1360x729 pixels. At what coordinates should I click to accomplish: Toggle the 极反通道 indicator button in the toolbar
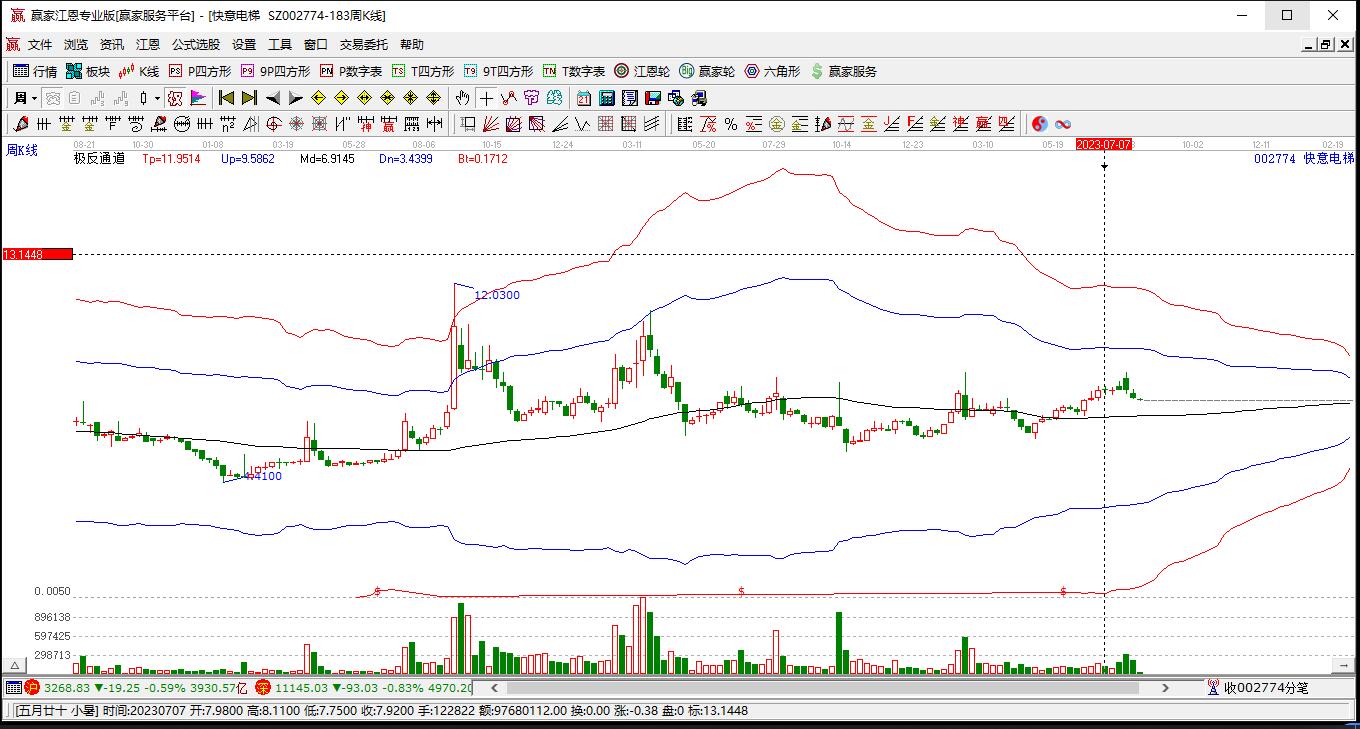175,98
